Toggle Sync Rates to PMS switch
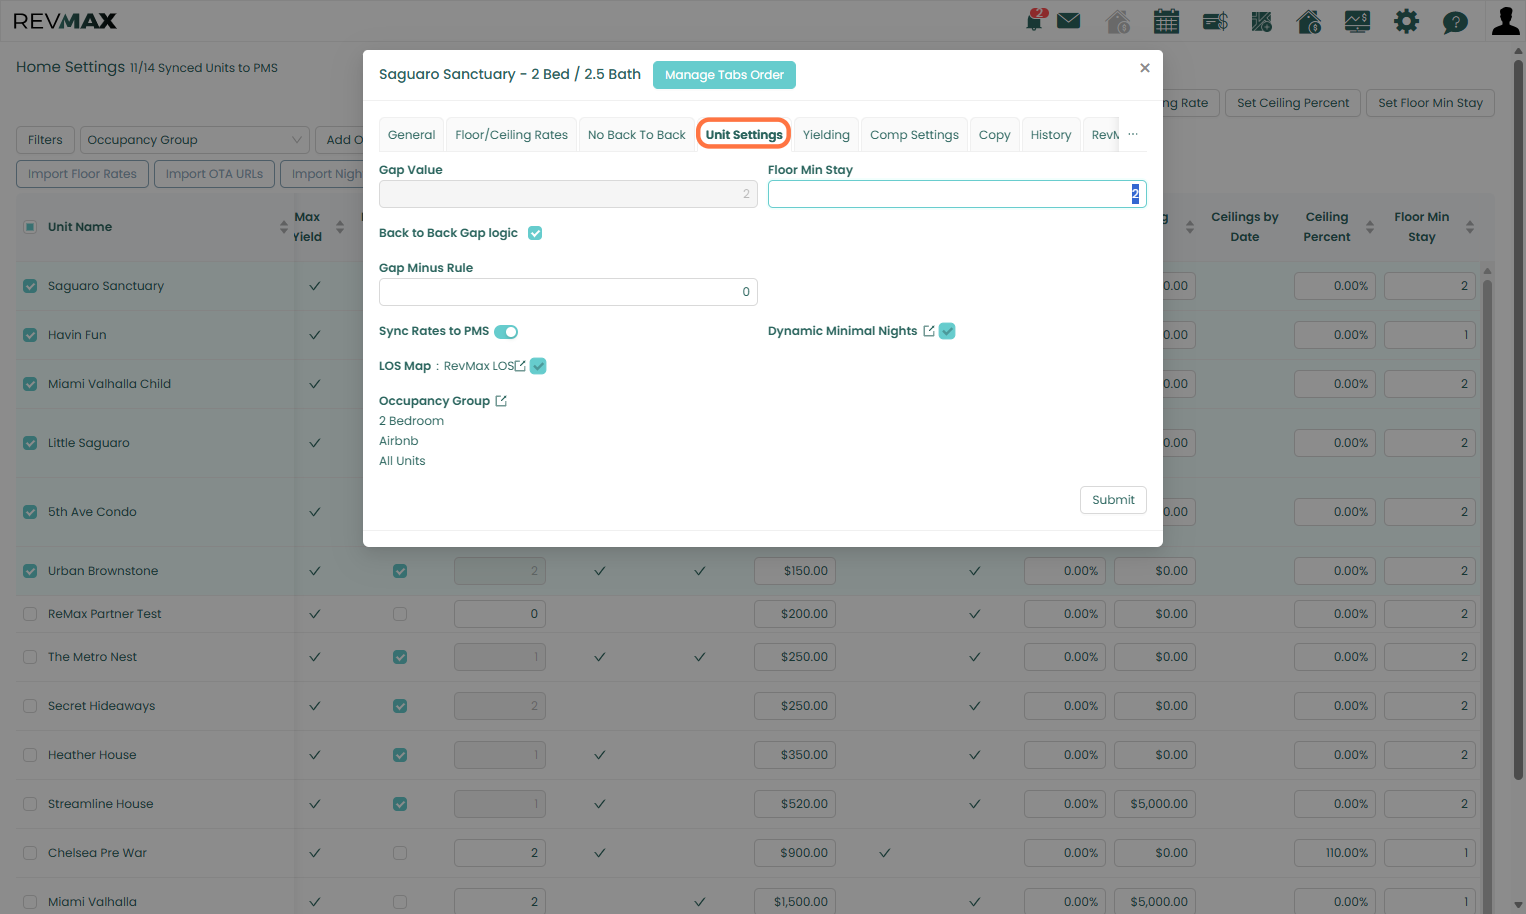The height and width of the screenshot is (914, 1526). point(506,332)
